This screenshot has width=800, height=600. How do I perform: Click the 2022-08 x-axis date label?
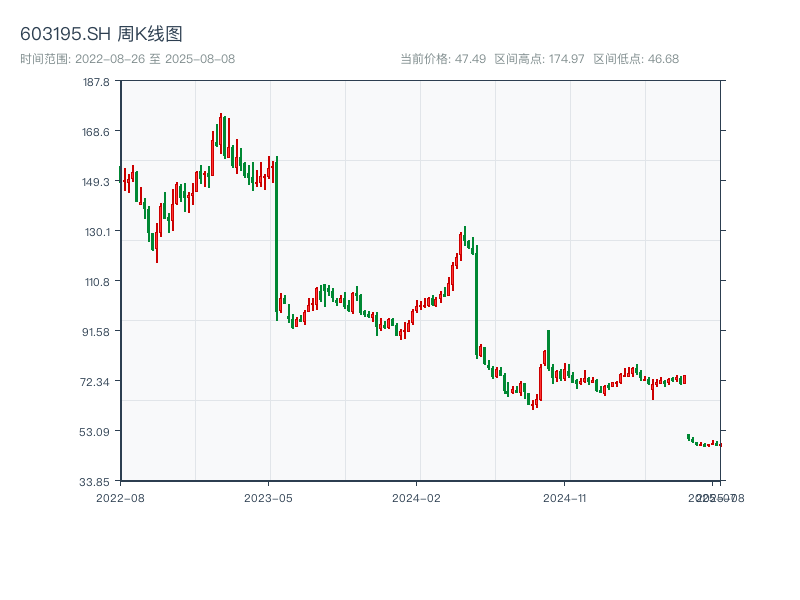point(120,497)
